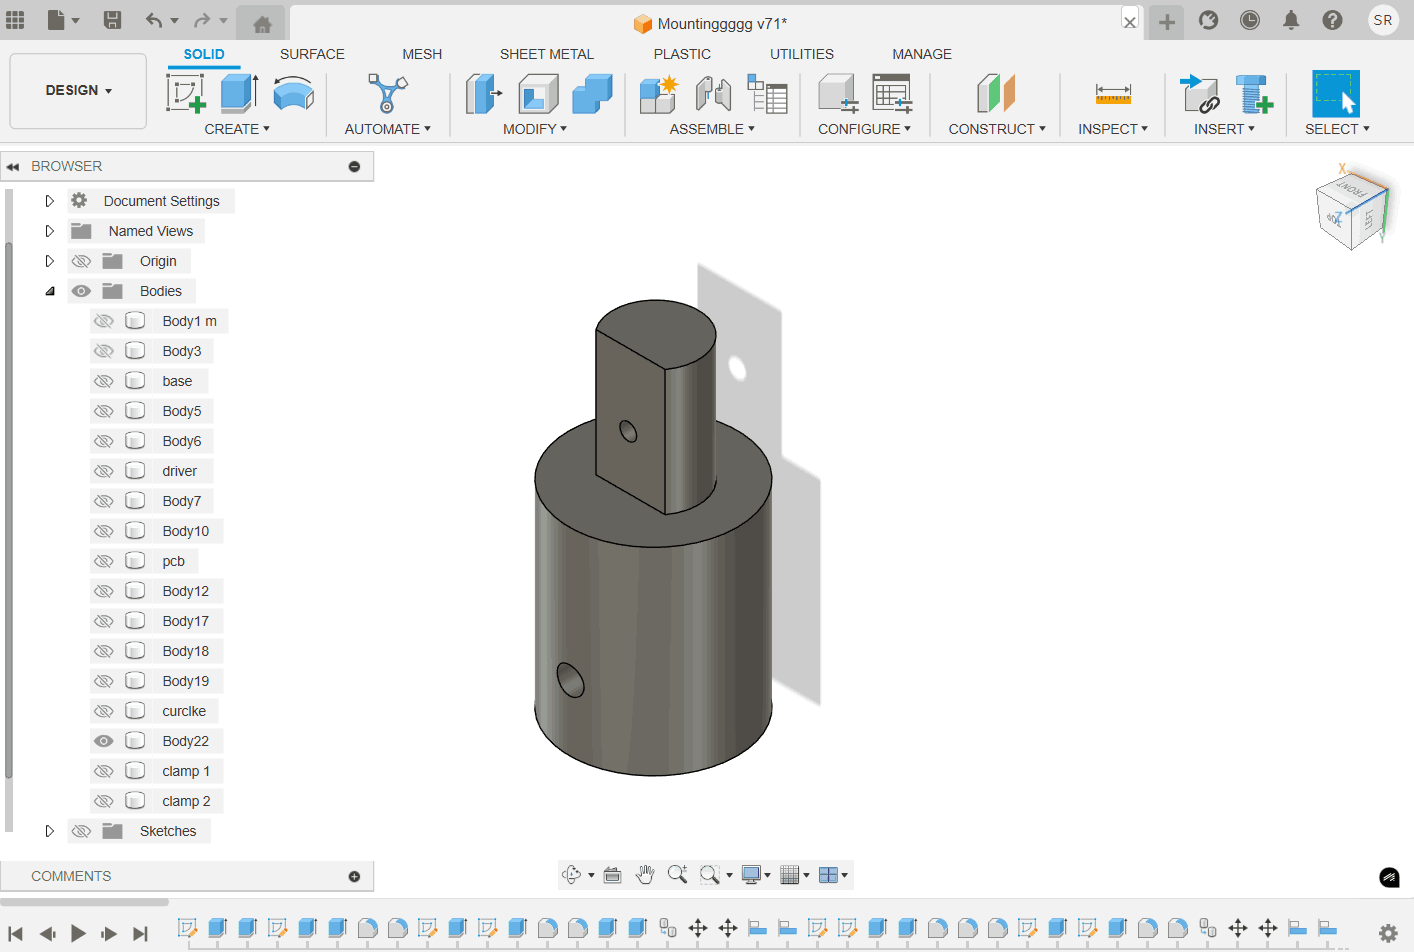Expand Document Settings node
1414x952 pixels.
tap(49, 201)
